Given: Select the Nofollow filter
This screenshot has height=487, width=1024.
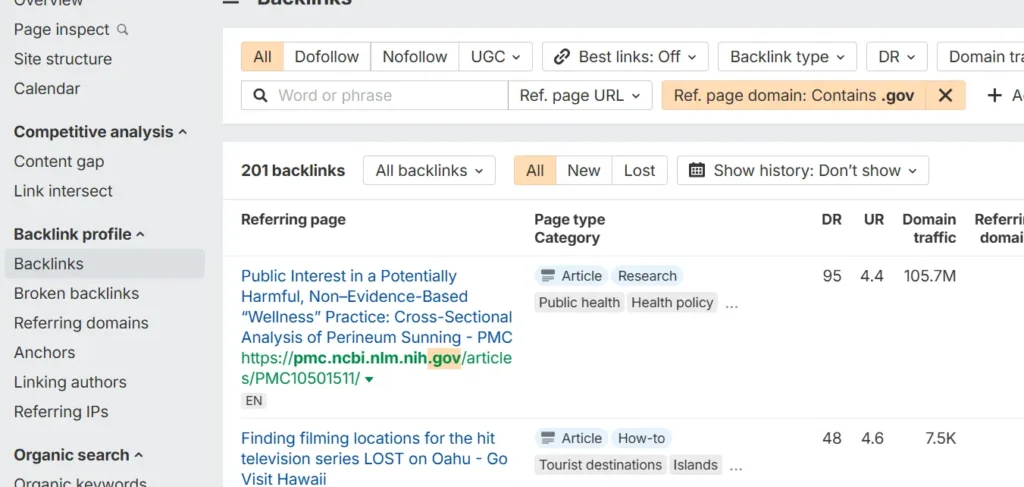Looking at the screenshot, I should [415, 57].
